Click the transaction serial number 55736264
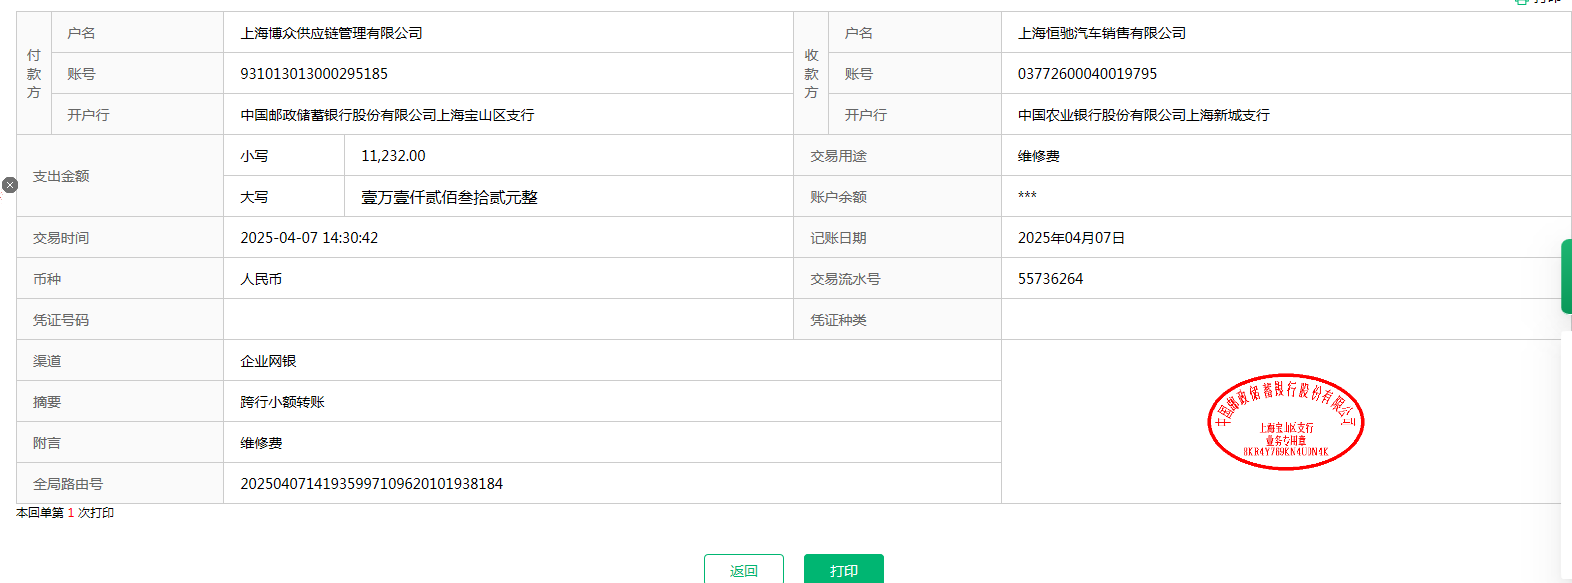 [1050, 279]
